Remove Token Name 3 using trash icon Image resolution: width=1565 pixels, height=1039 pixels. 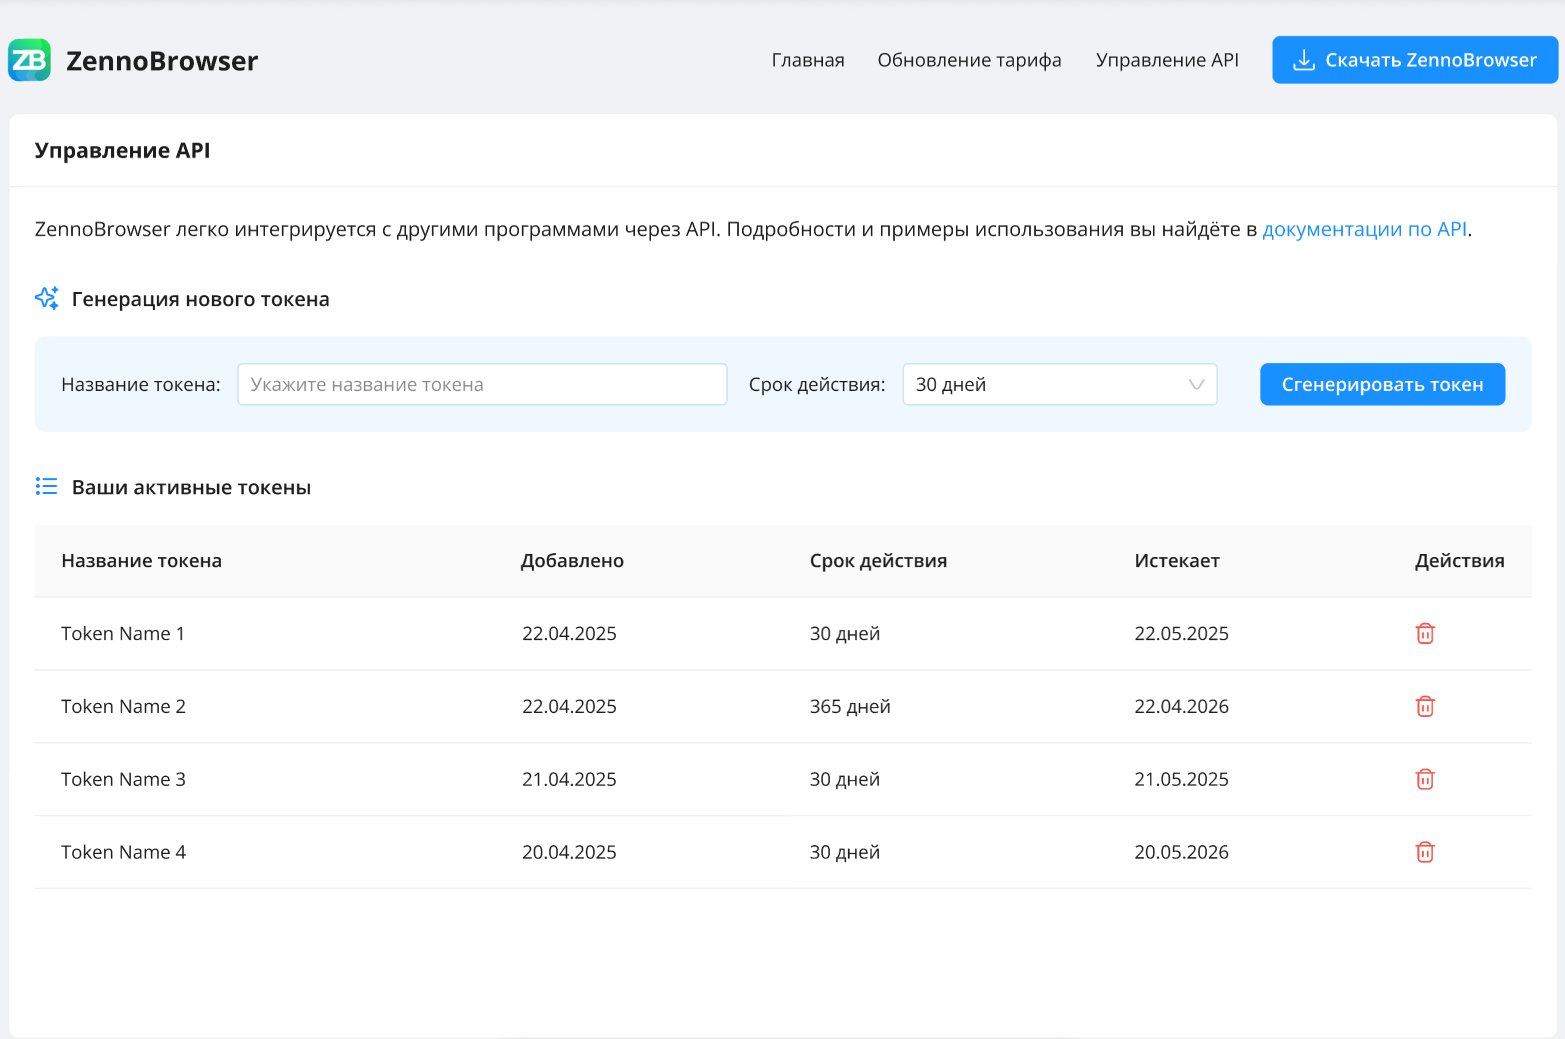point(1425,779)
